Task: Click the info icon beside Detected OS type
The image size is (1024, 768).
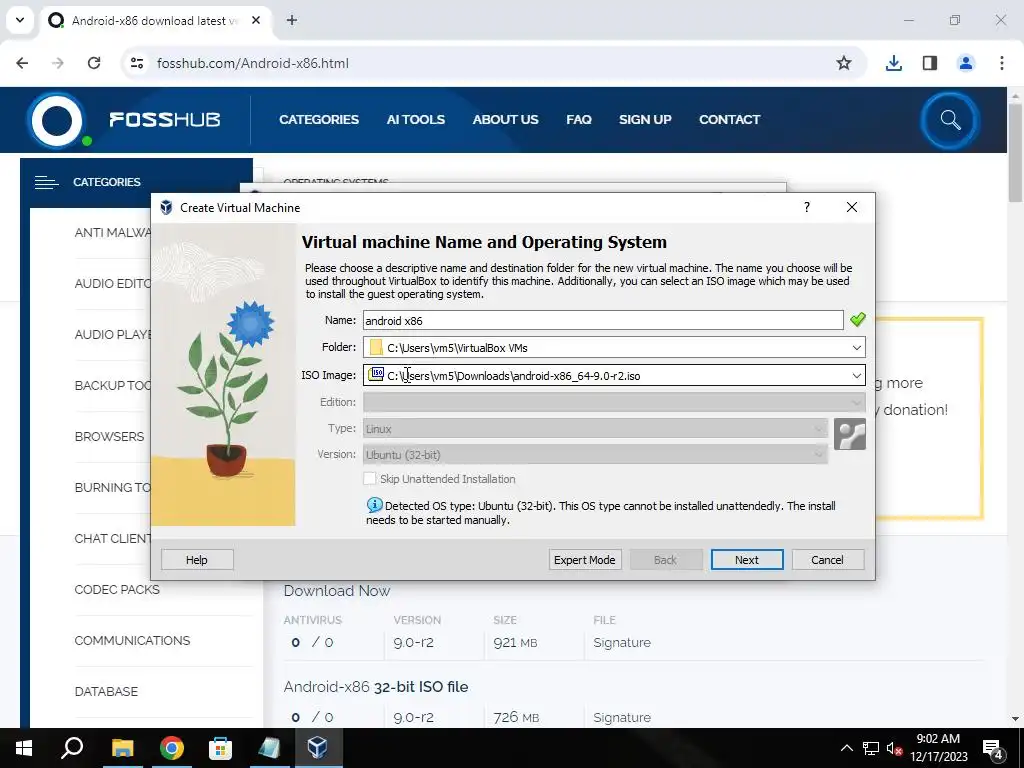Action: 374,505
